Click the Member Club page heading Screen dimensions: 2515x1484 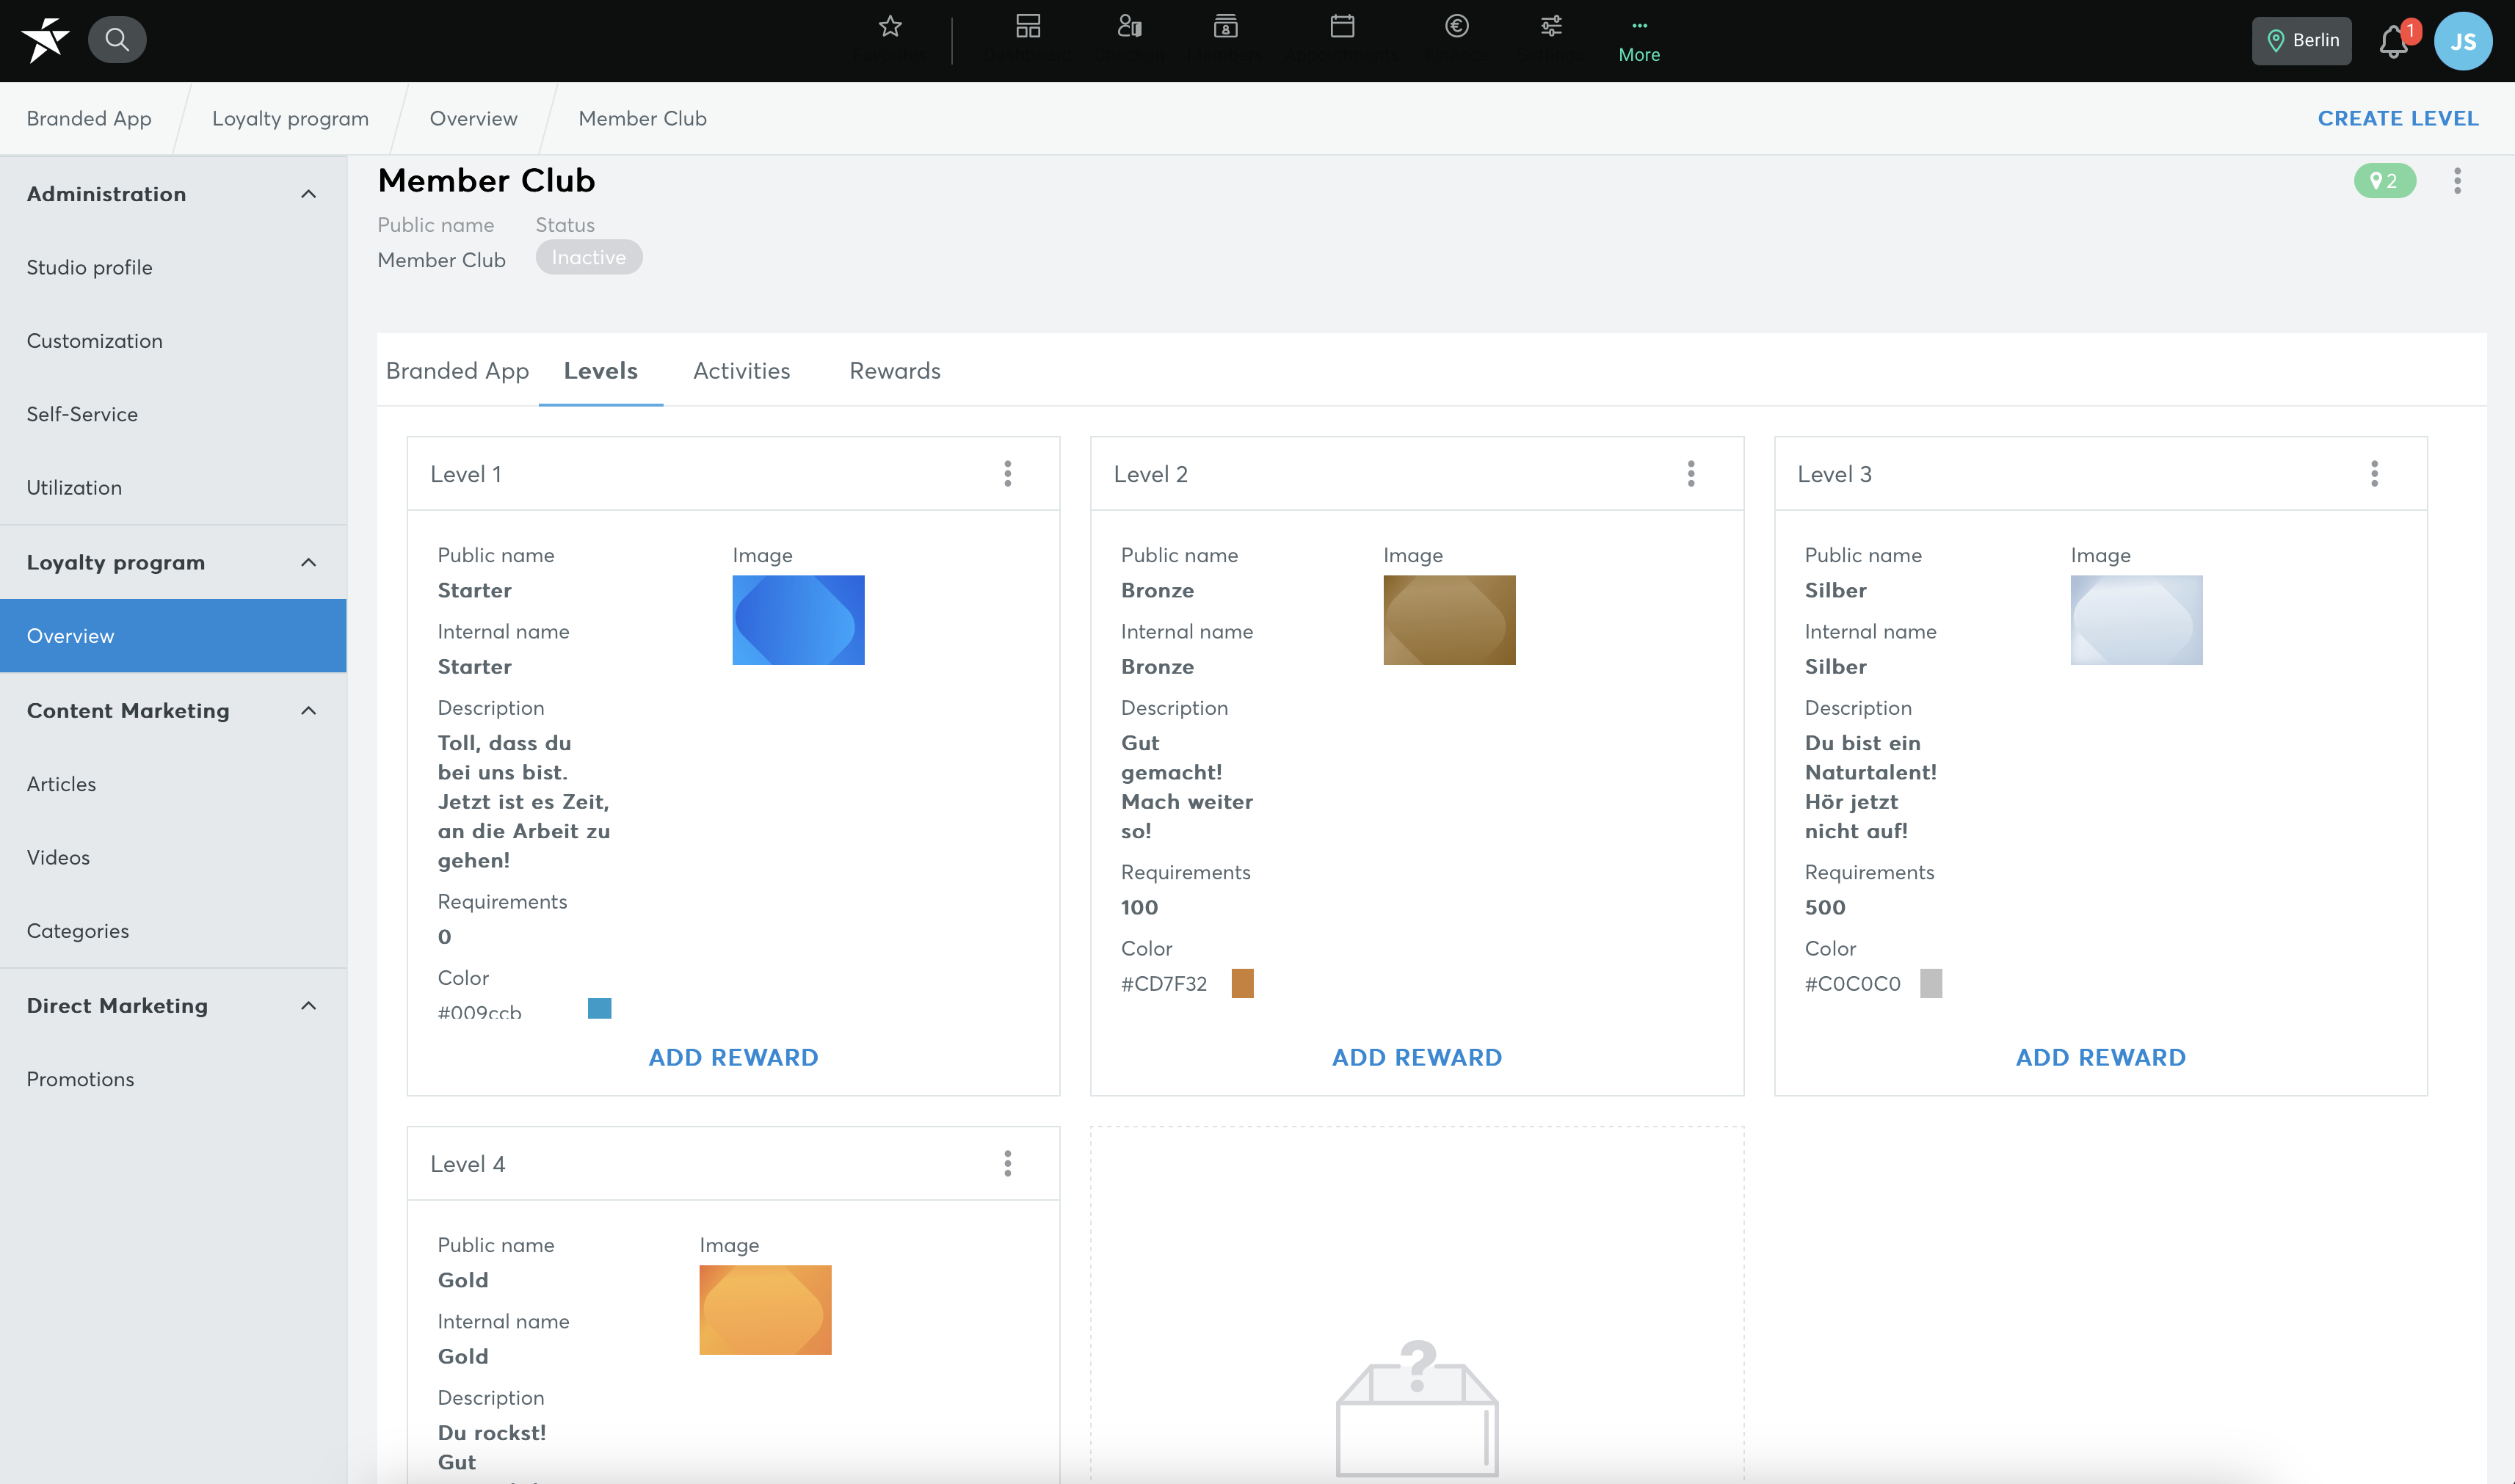(x=486, y=181)
